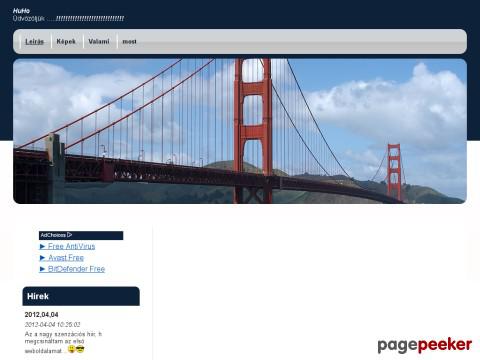
Task: Go to the Képek page
Action: 66,41
